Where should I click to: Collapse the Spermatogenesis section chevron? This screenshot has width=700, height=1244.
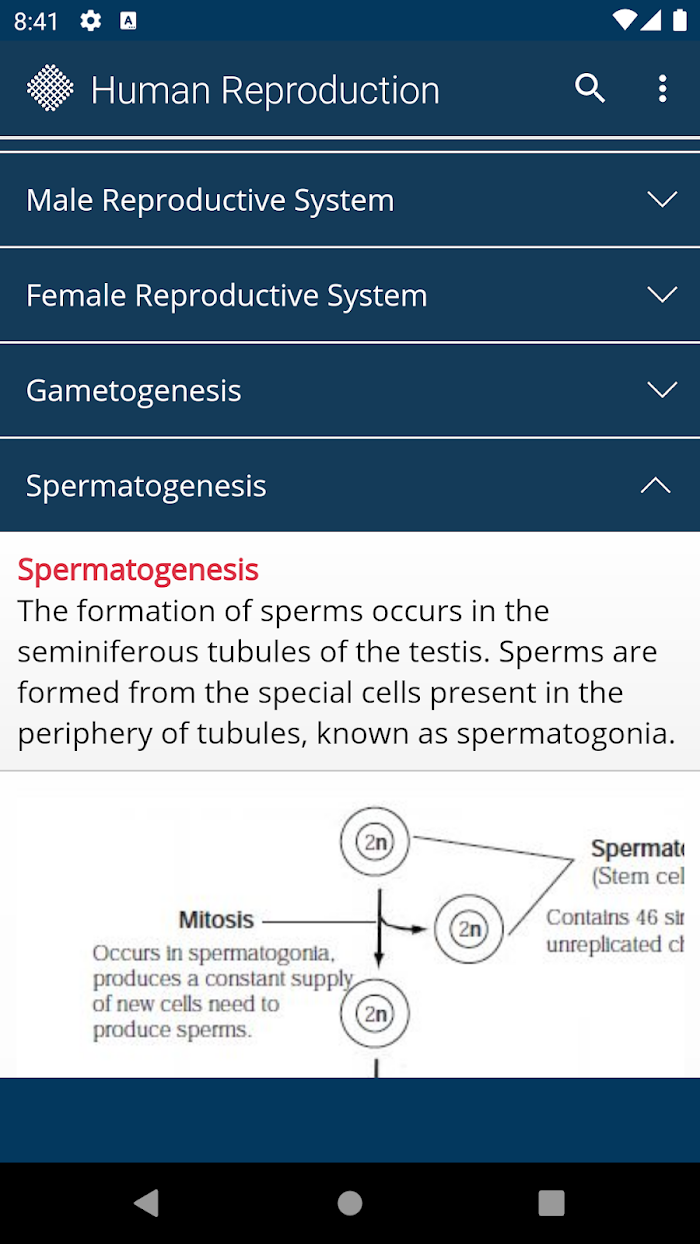656,485
